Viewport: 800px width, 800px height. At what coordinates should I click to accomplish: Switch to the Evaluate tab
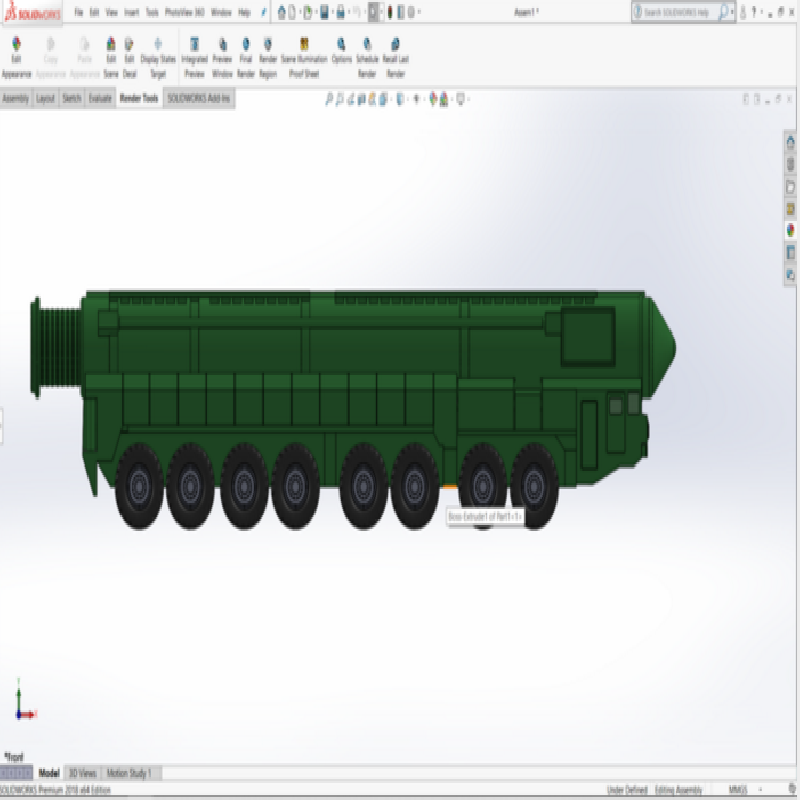click(x=100, y=98)
